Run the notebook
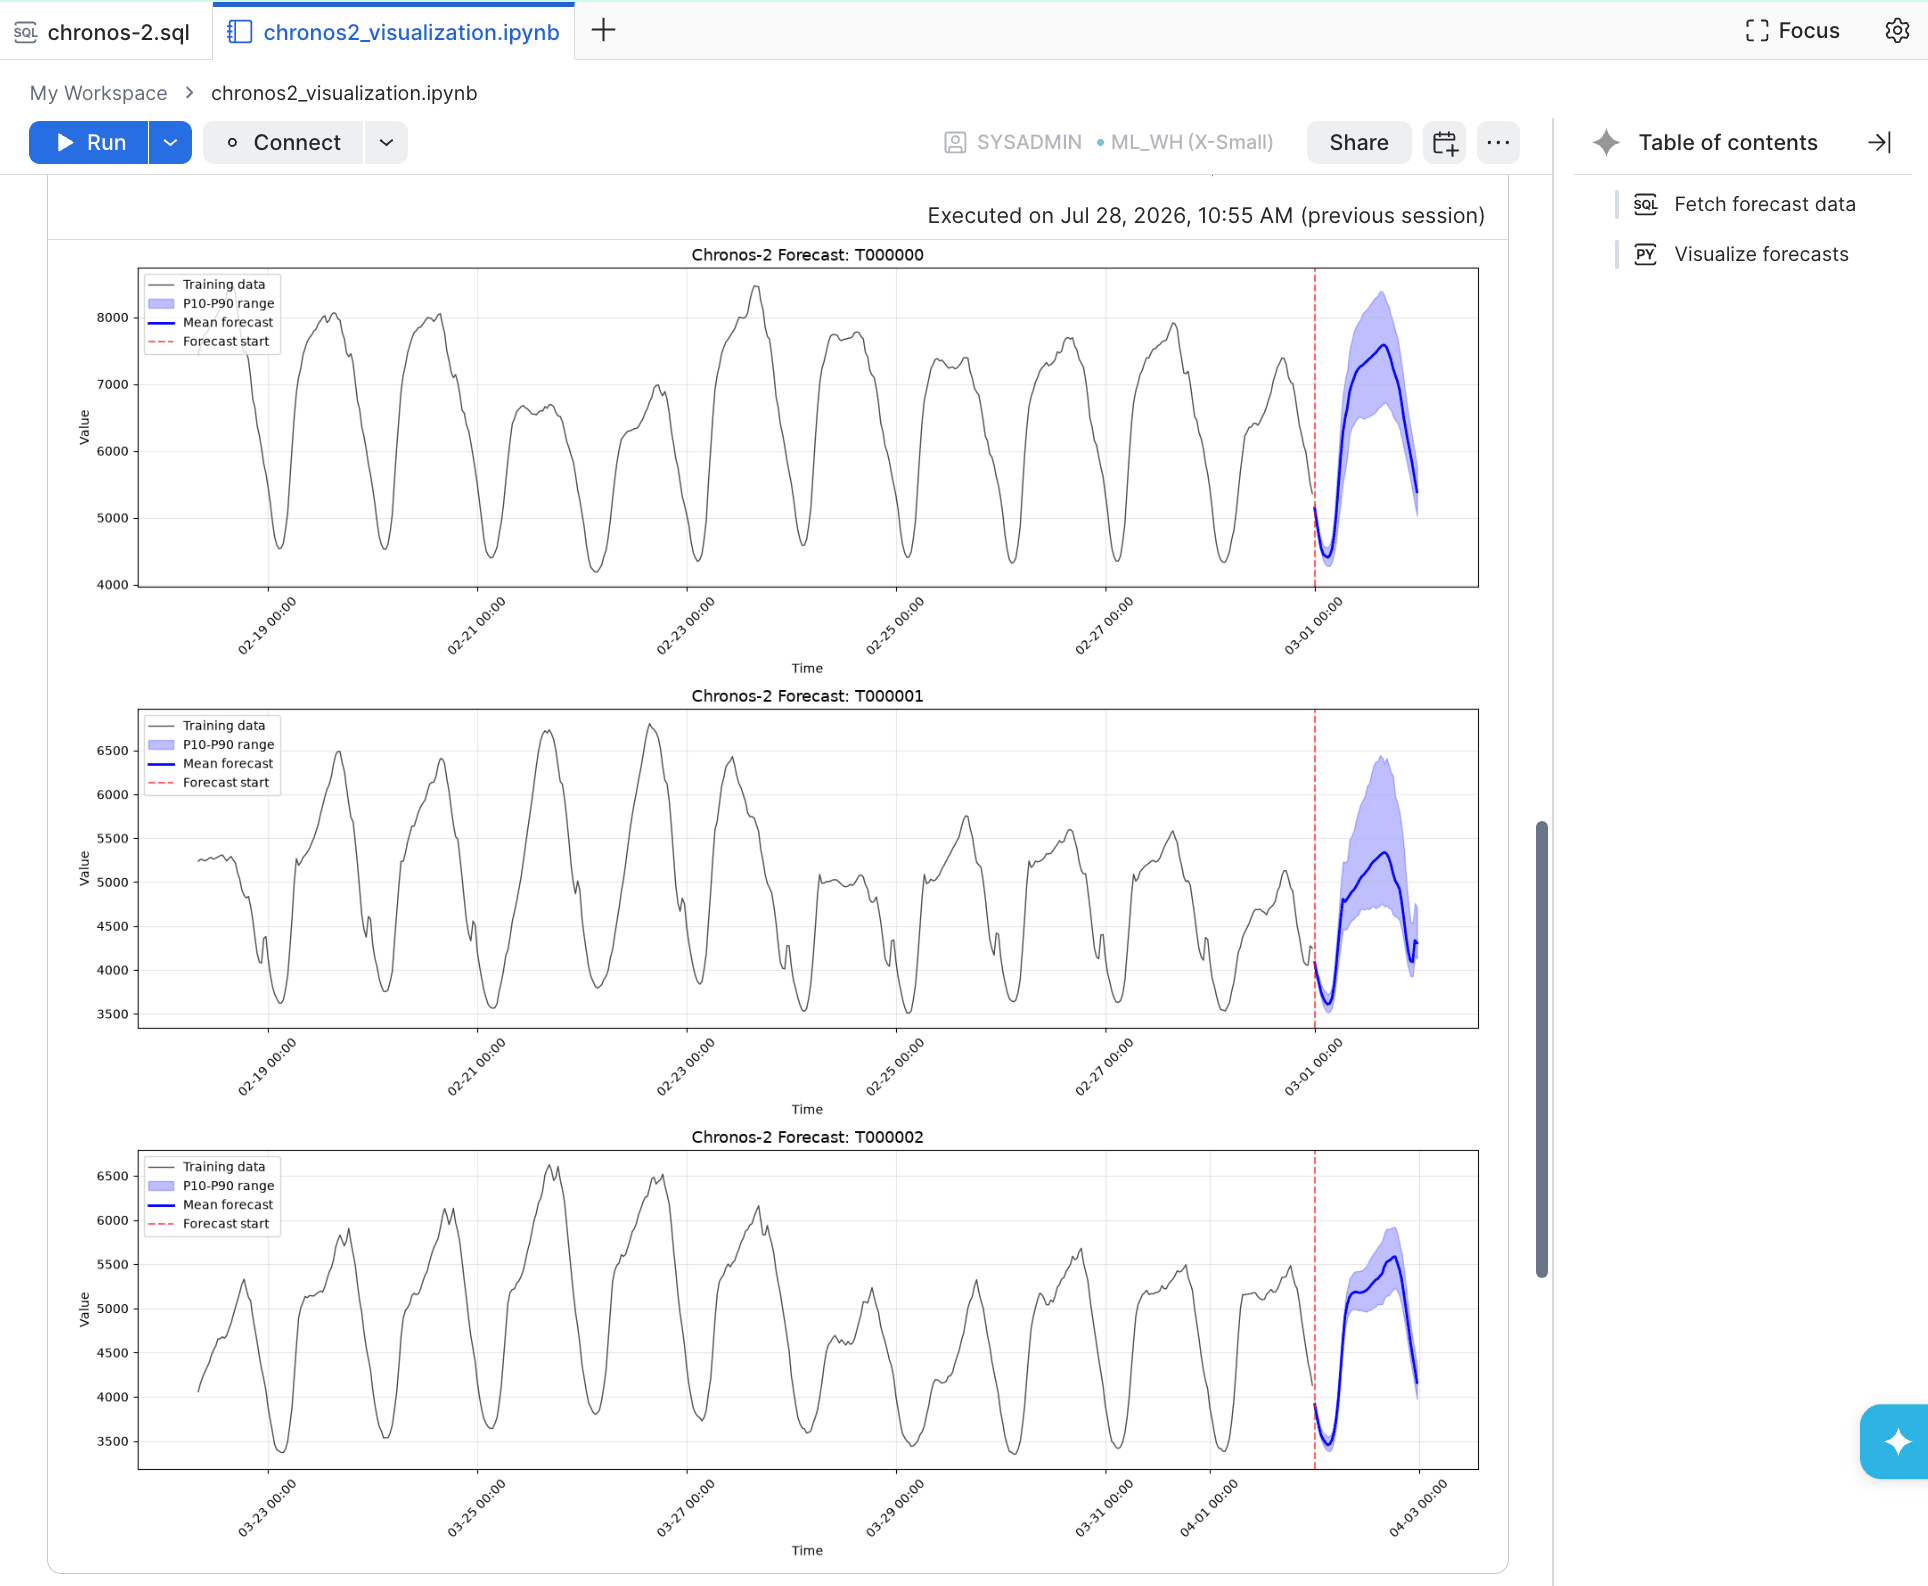The height and width of the screenshot is (1586, 1928). (89, 143)
